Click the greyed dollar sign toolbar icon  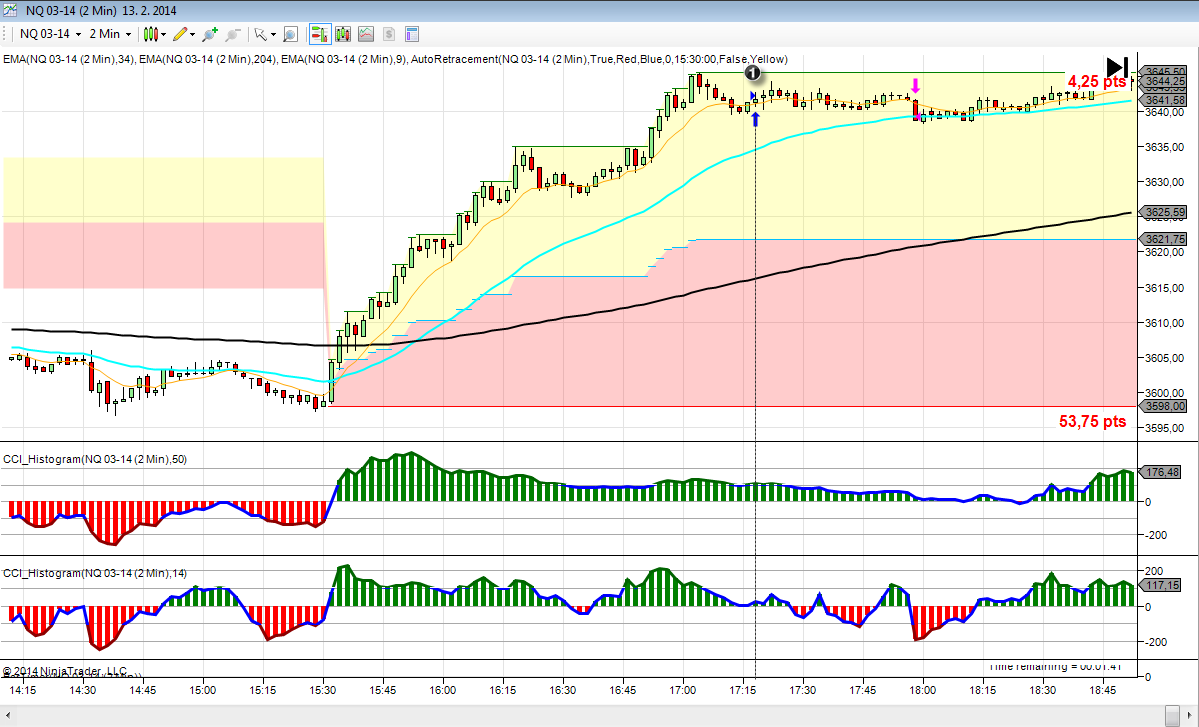[389, 34]
